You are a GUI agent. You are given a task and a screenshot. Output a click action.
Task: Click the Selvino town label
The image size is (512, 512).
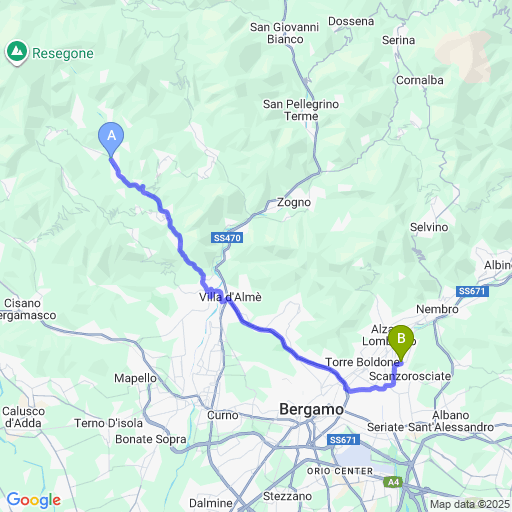click(x=429, y=227)
